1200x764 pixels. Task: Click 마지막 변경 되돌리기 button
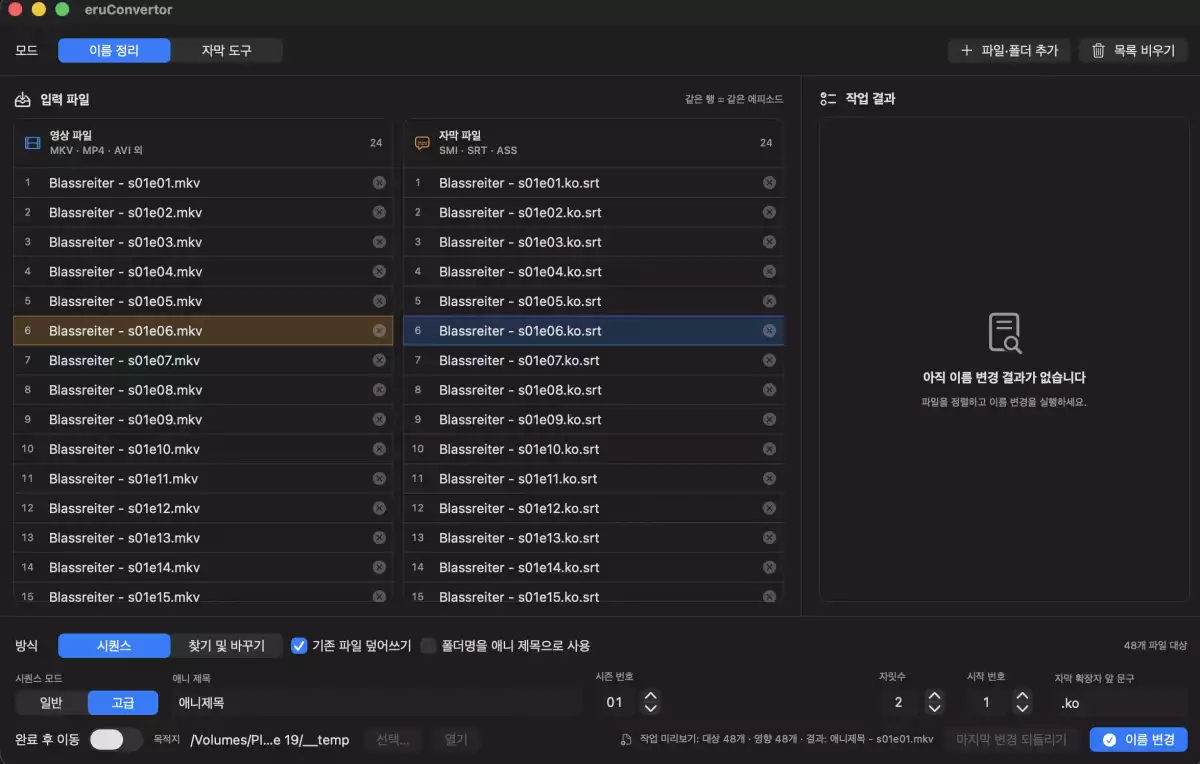[x=1012, y=740]
